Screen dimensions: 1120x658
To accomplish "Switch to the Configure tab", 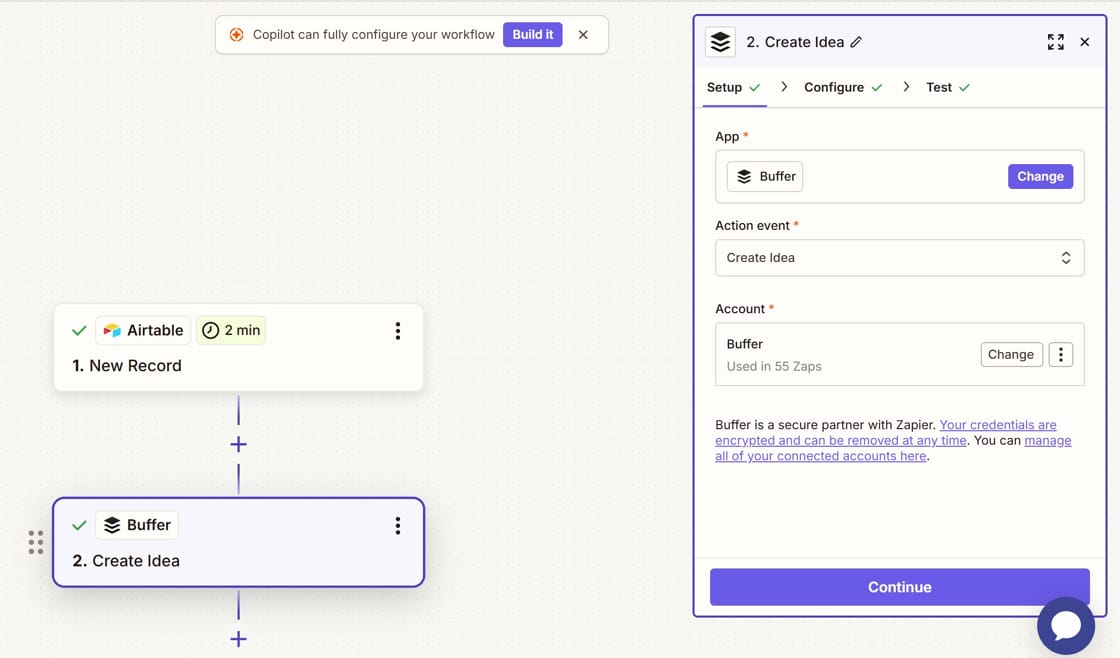I will (832, 87).
